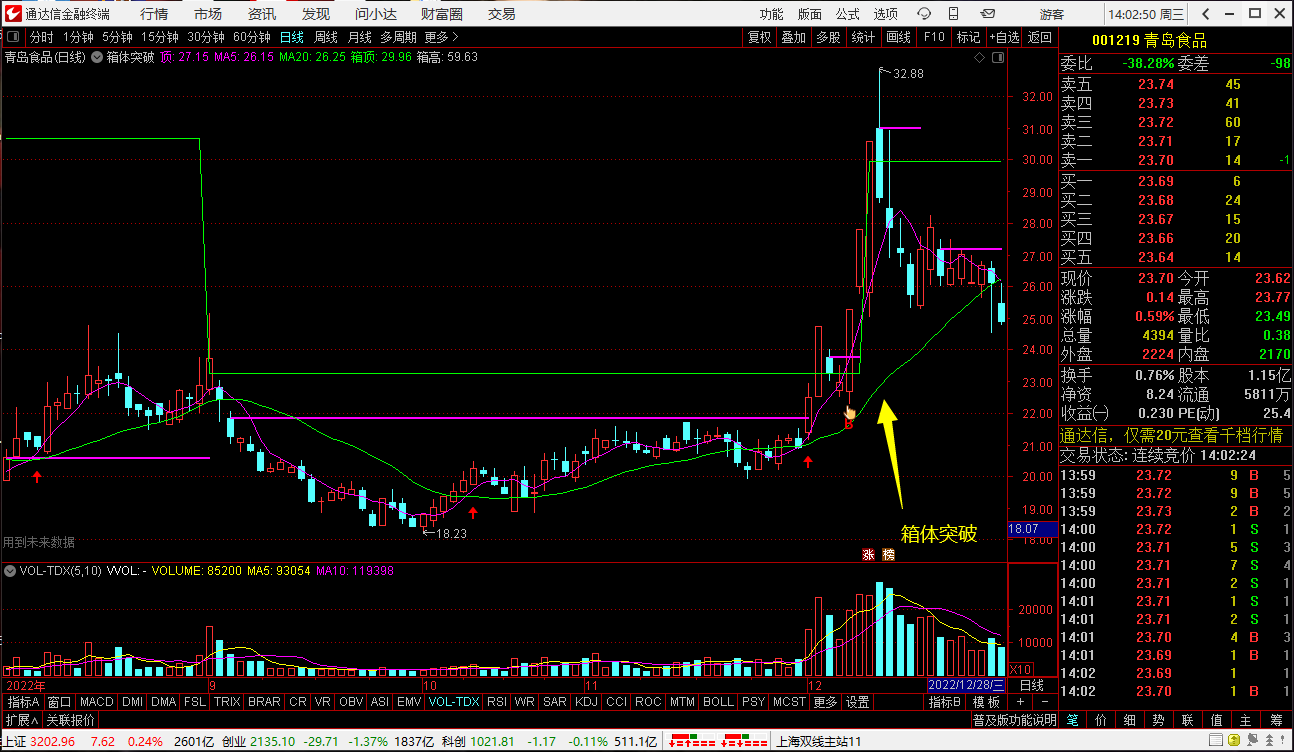Click the 通达信，仅需20元查看千档行情 link

click(x=1170, y=435)
